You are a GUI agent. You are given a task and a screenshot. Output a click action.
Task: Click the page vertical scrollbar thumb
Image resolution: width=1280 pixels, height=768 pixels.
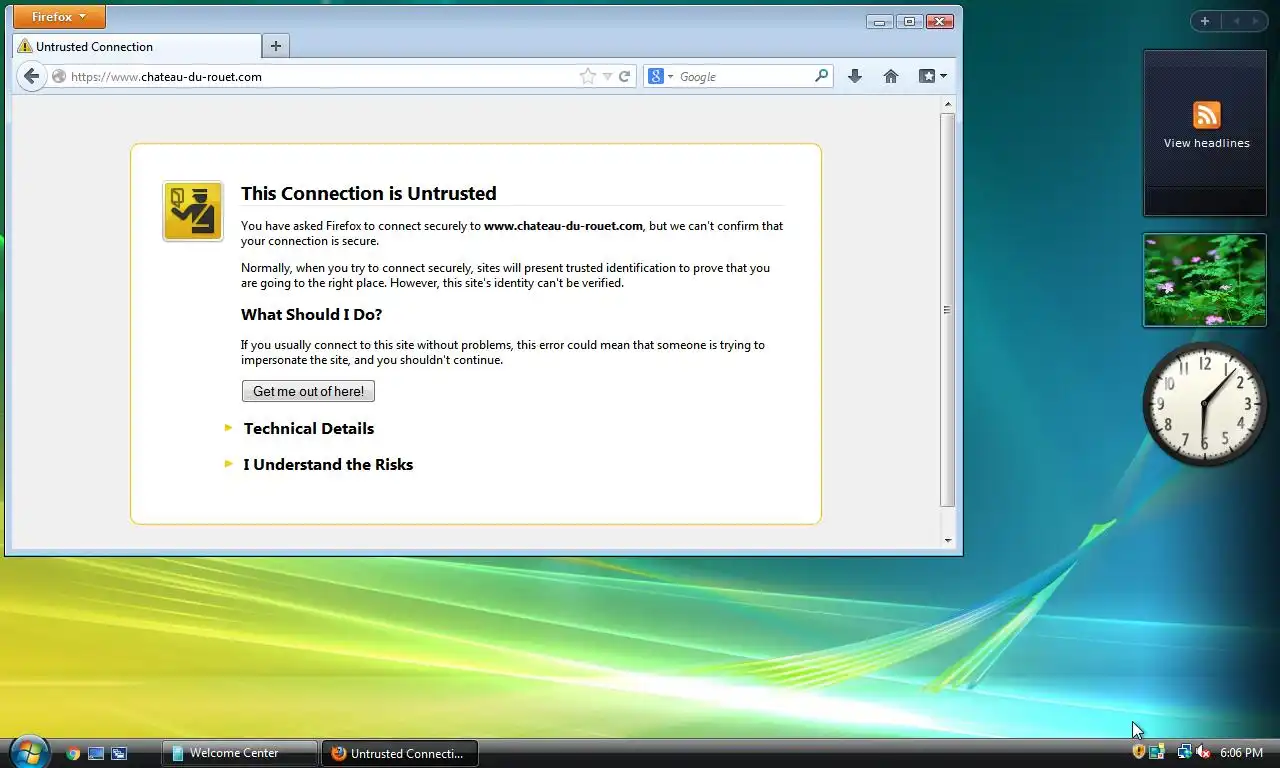point(948,310)
